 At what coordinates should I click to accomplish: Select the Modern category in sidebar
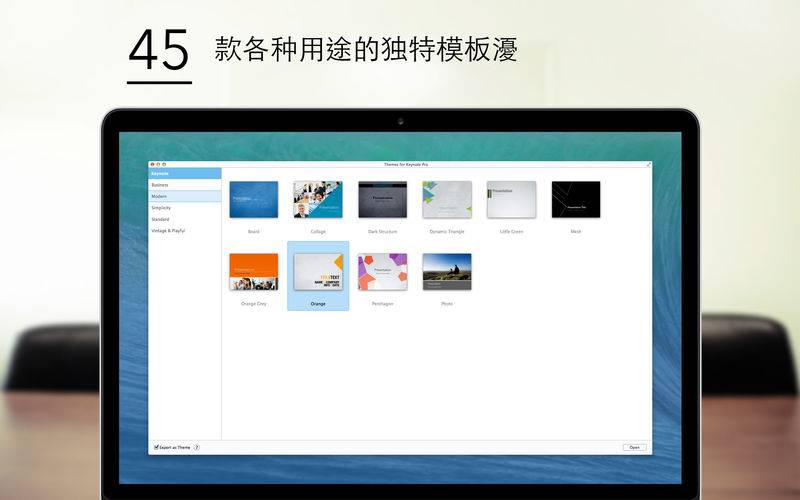185,196
